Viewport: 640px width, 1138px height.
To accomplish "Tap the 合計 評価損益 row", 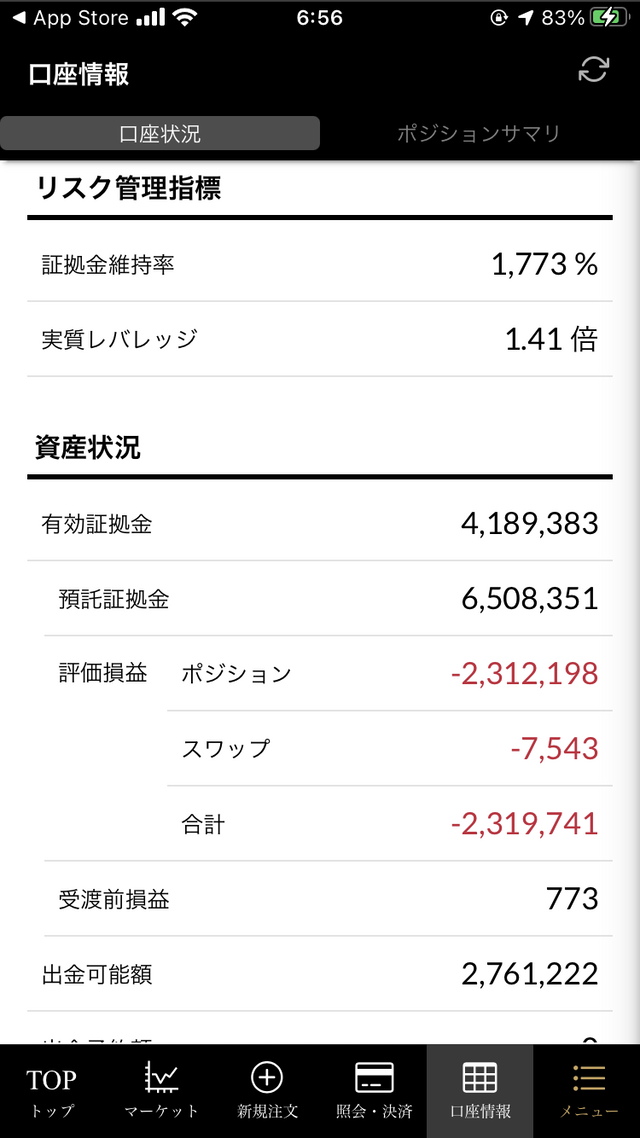I will click(390, 824).
